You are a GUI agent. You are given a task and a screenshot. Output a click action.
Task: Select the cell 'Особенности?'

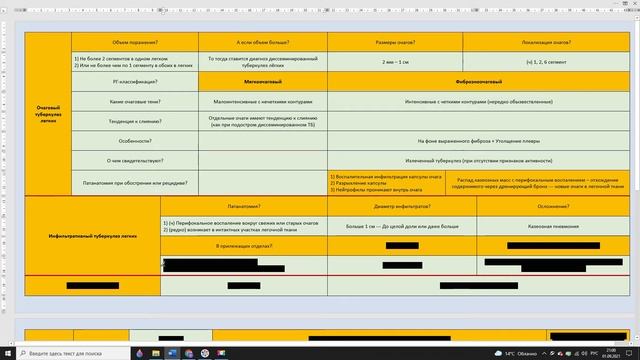click(x=135, y=141)
